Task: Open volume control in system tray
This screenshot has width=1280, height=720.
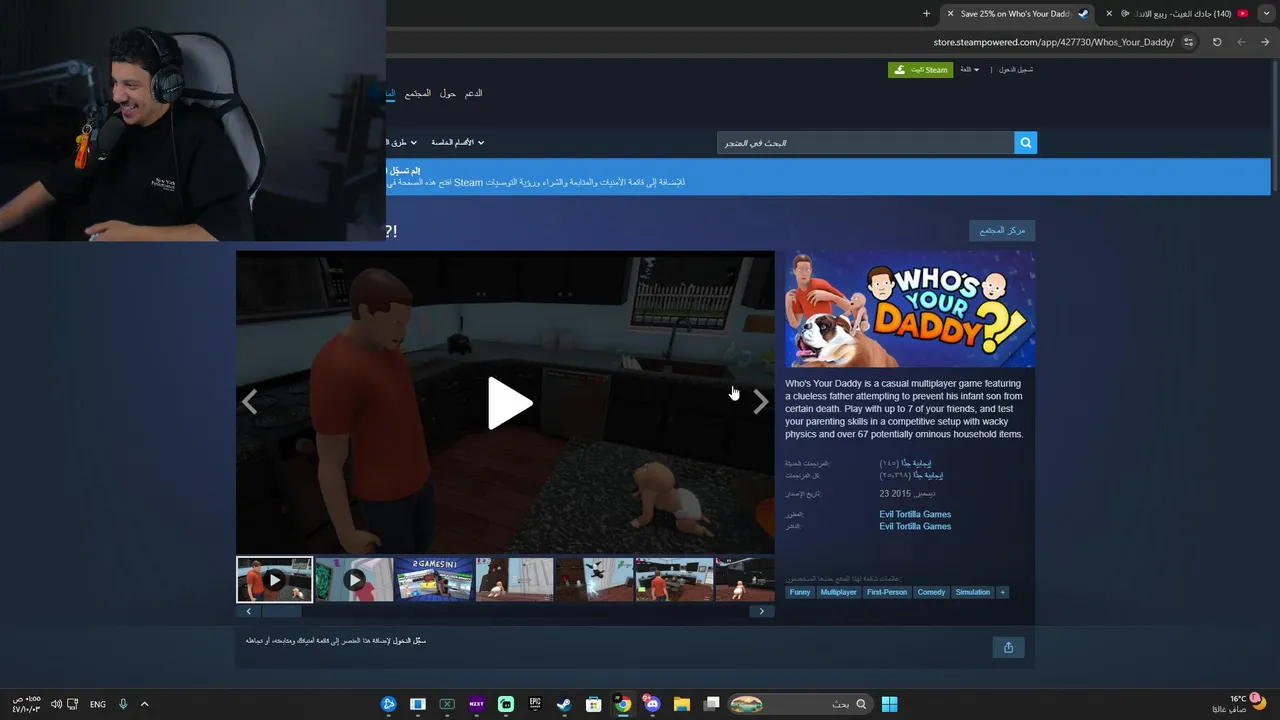Action: coord(56,704)
